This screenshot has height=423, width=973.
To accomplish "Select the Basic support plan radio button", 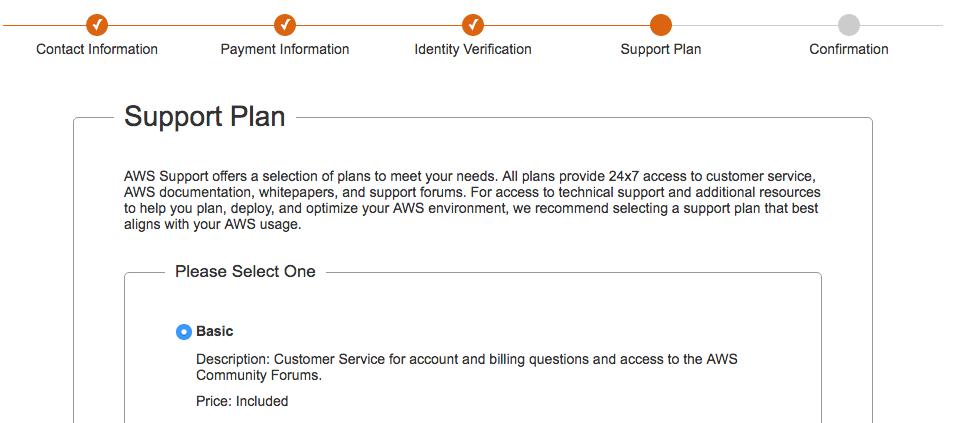I will click(x=184, y=332).
